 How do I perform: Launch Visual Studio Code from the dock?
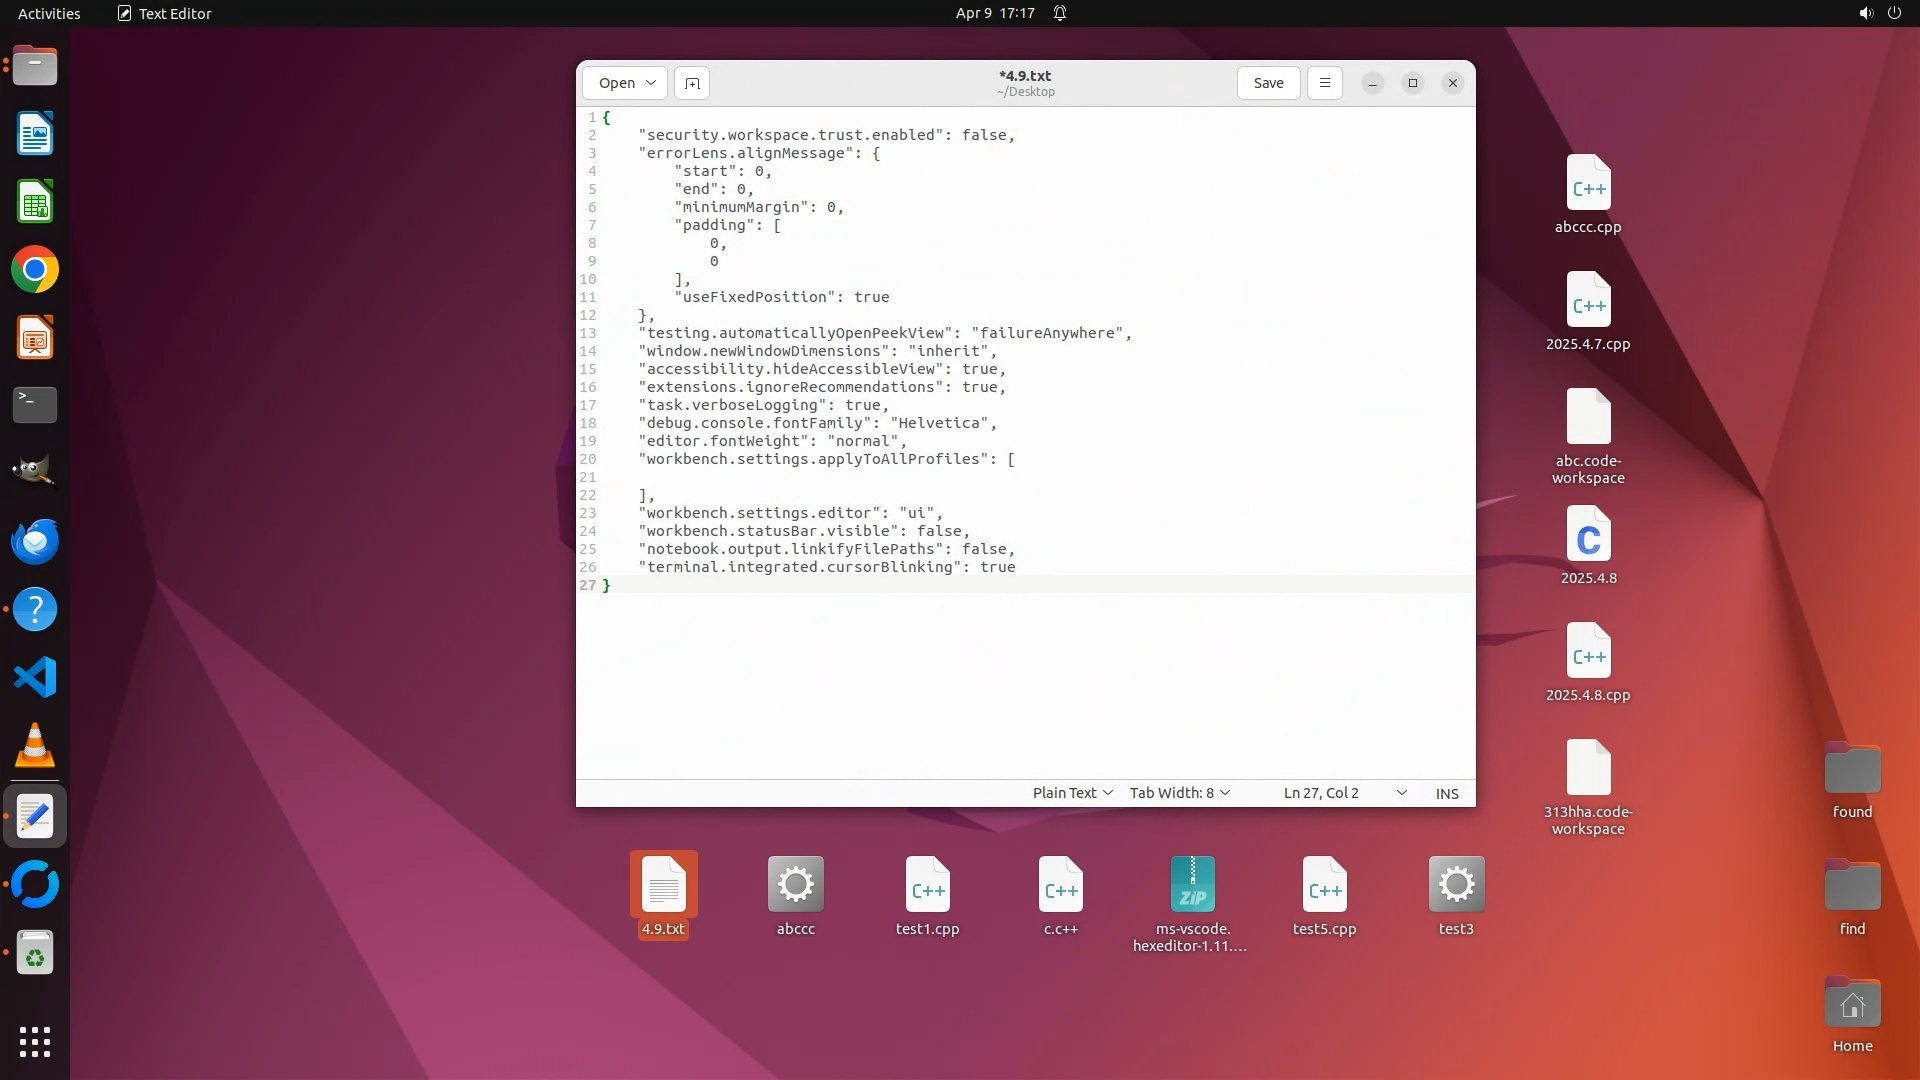point(35,678)
